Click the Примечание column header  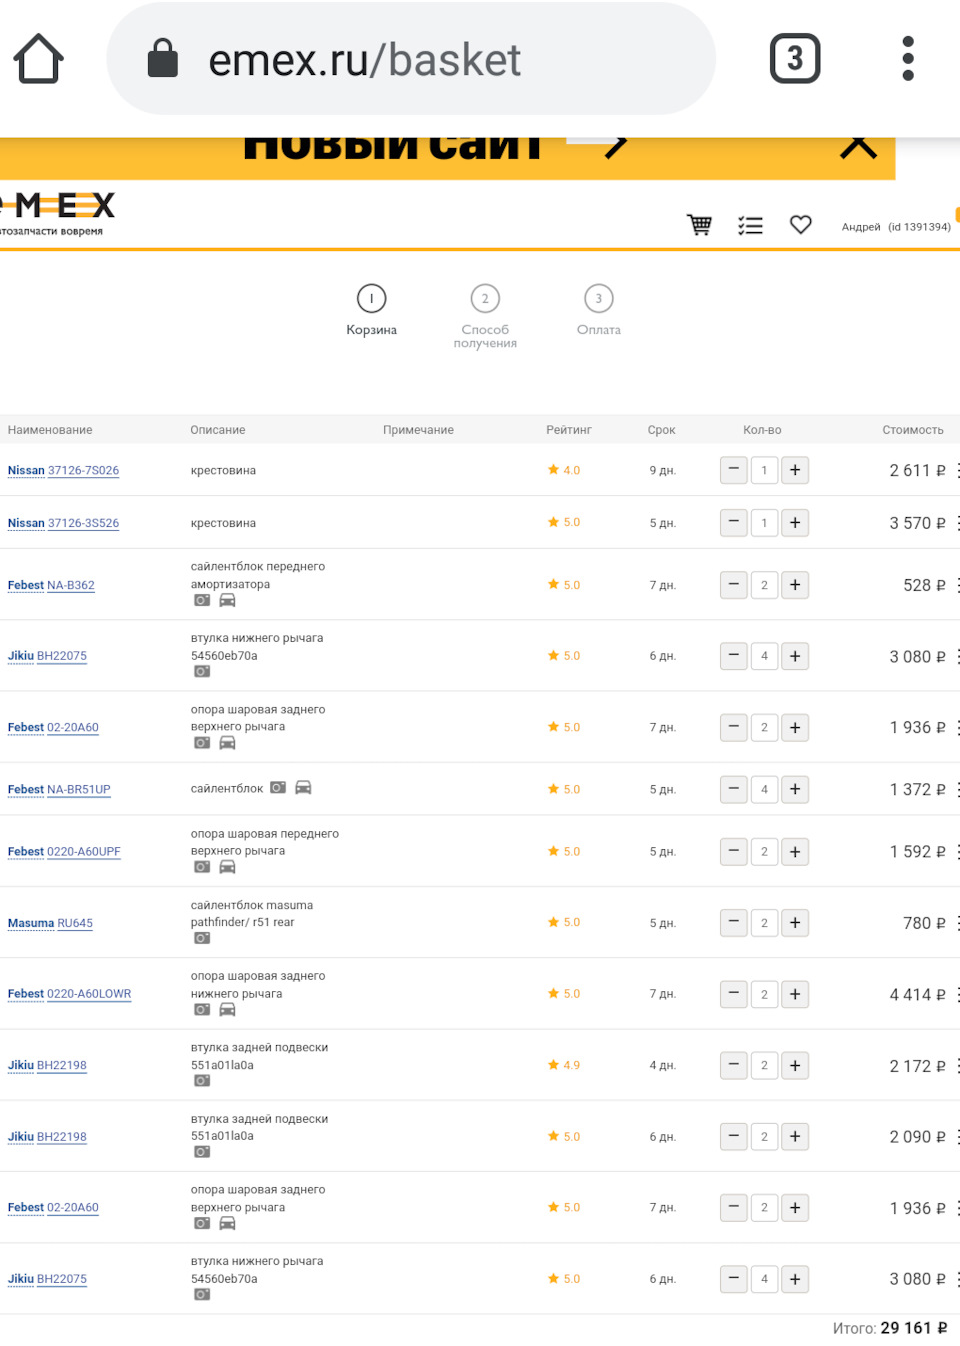click(418, 430)
